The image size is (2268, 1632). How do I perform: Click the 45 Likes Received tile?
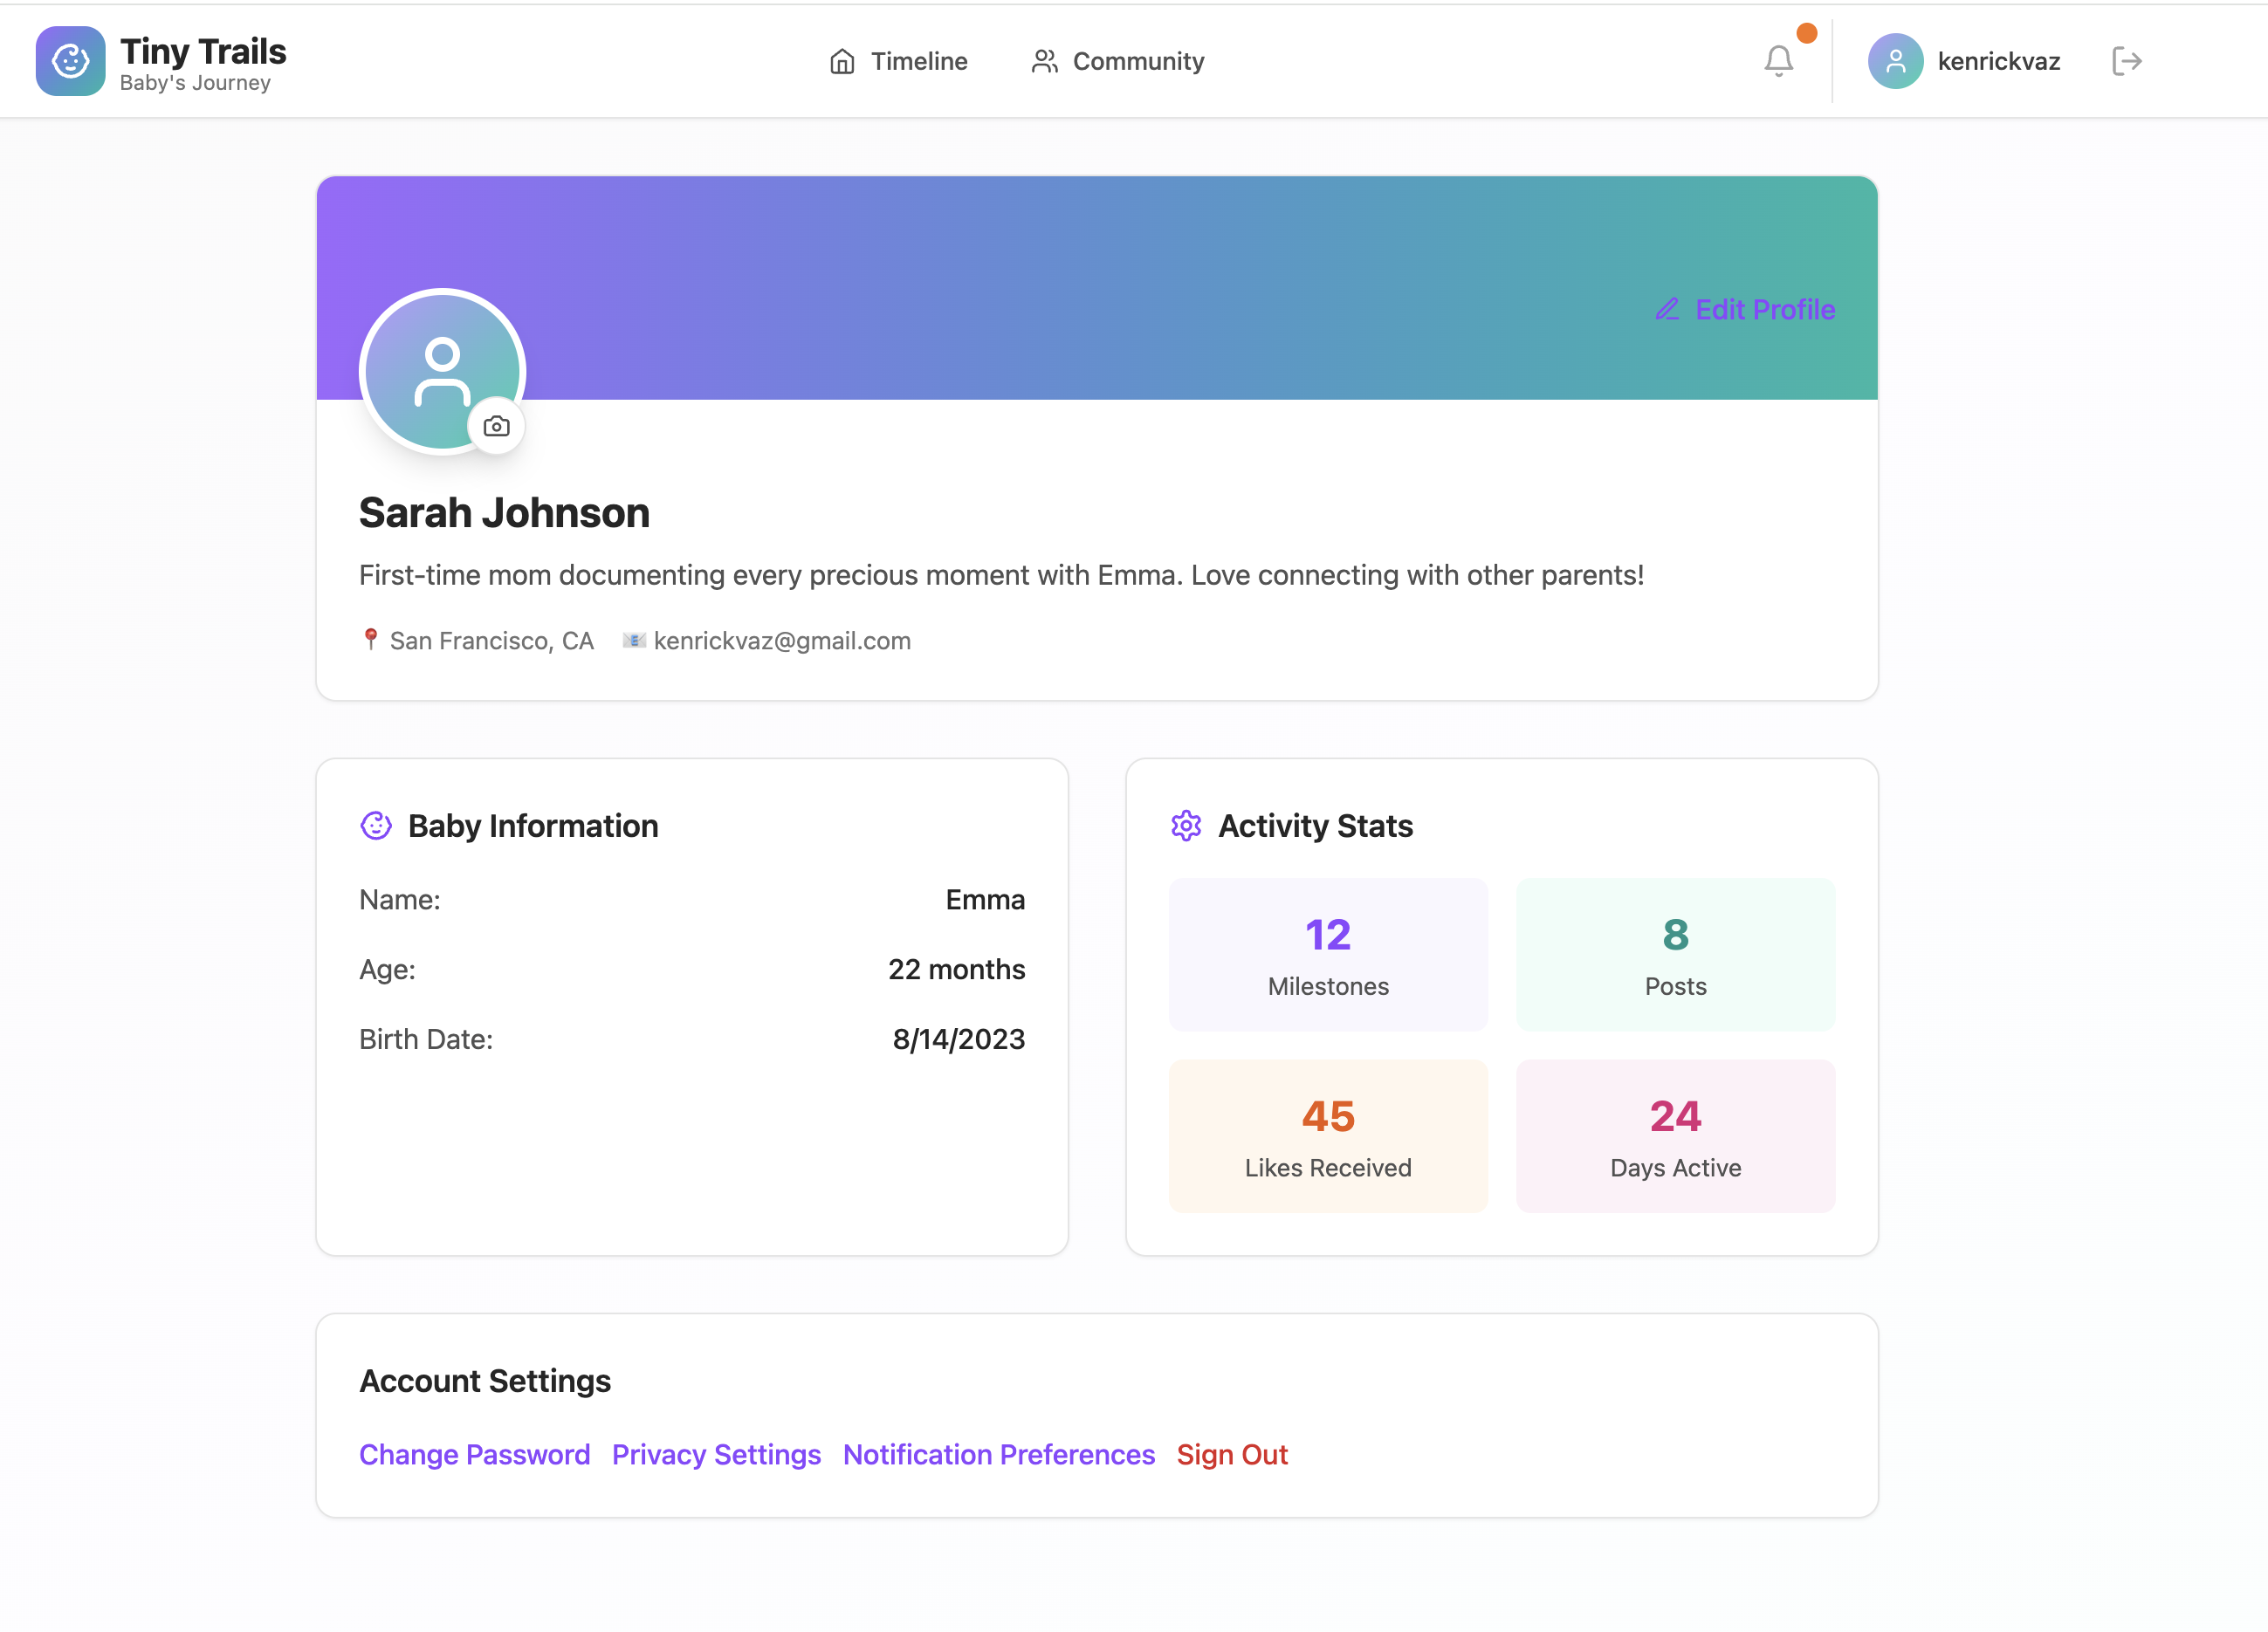tap(1328, 1136)
